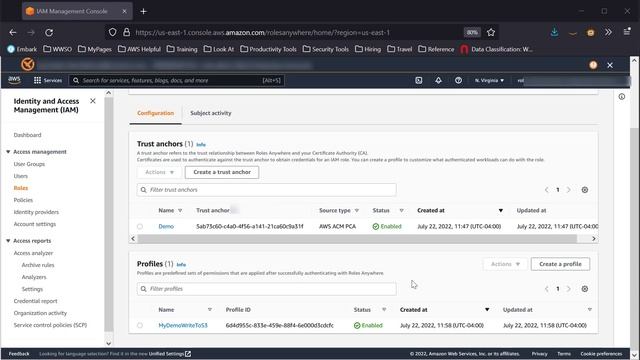Sort trust anchors by Created at
This screenshot has height=360, width=640.
[500, 211]
